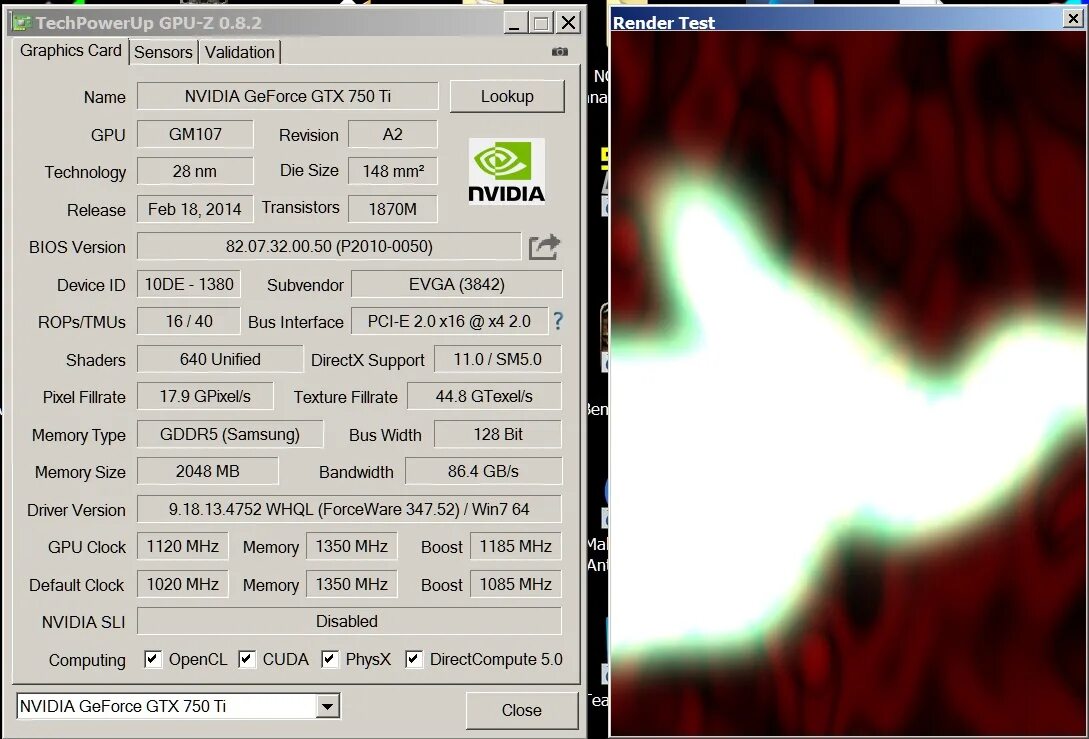Click the BIOS share/export arrow icon
This screenshot has width=1089, height=739.
pyautogui.click(x=544, y=247)
